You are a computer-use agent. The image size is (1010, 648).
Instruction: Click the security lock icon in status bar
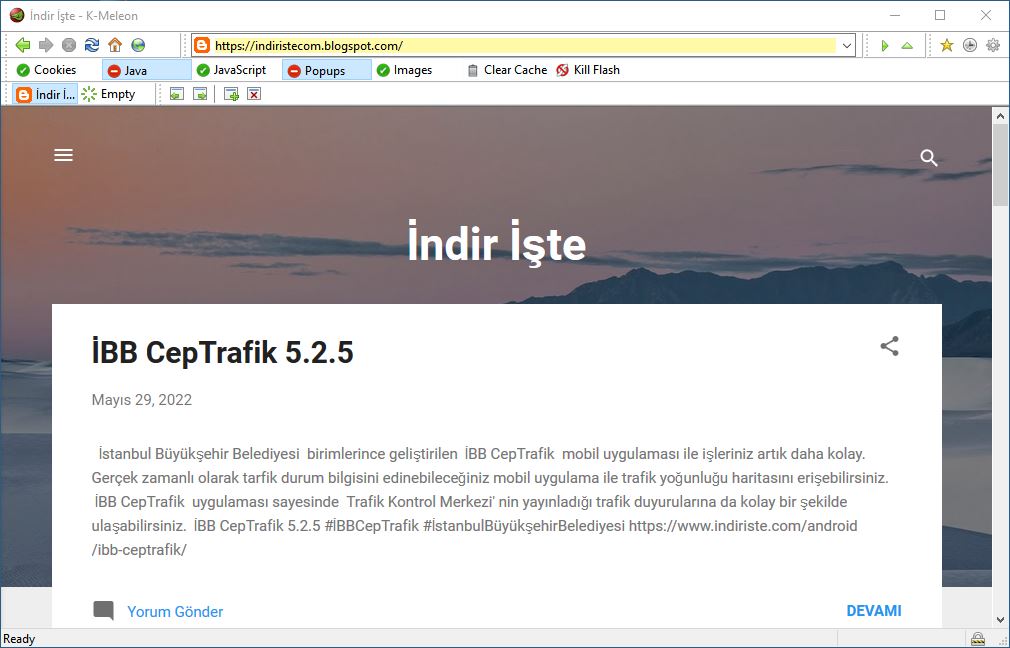click(x=978, y=639)
